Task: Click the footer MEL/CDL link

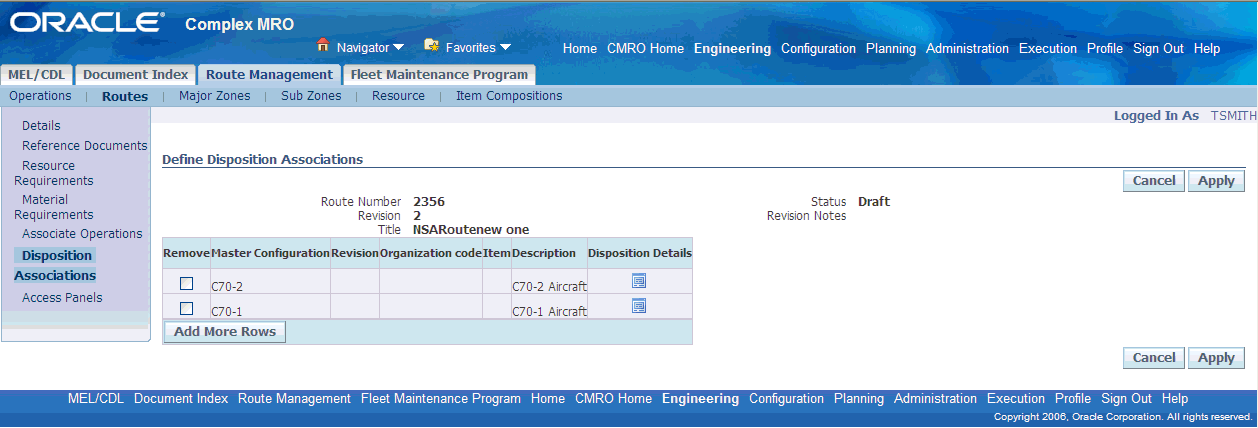Action: (x=96, y=398)
